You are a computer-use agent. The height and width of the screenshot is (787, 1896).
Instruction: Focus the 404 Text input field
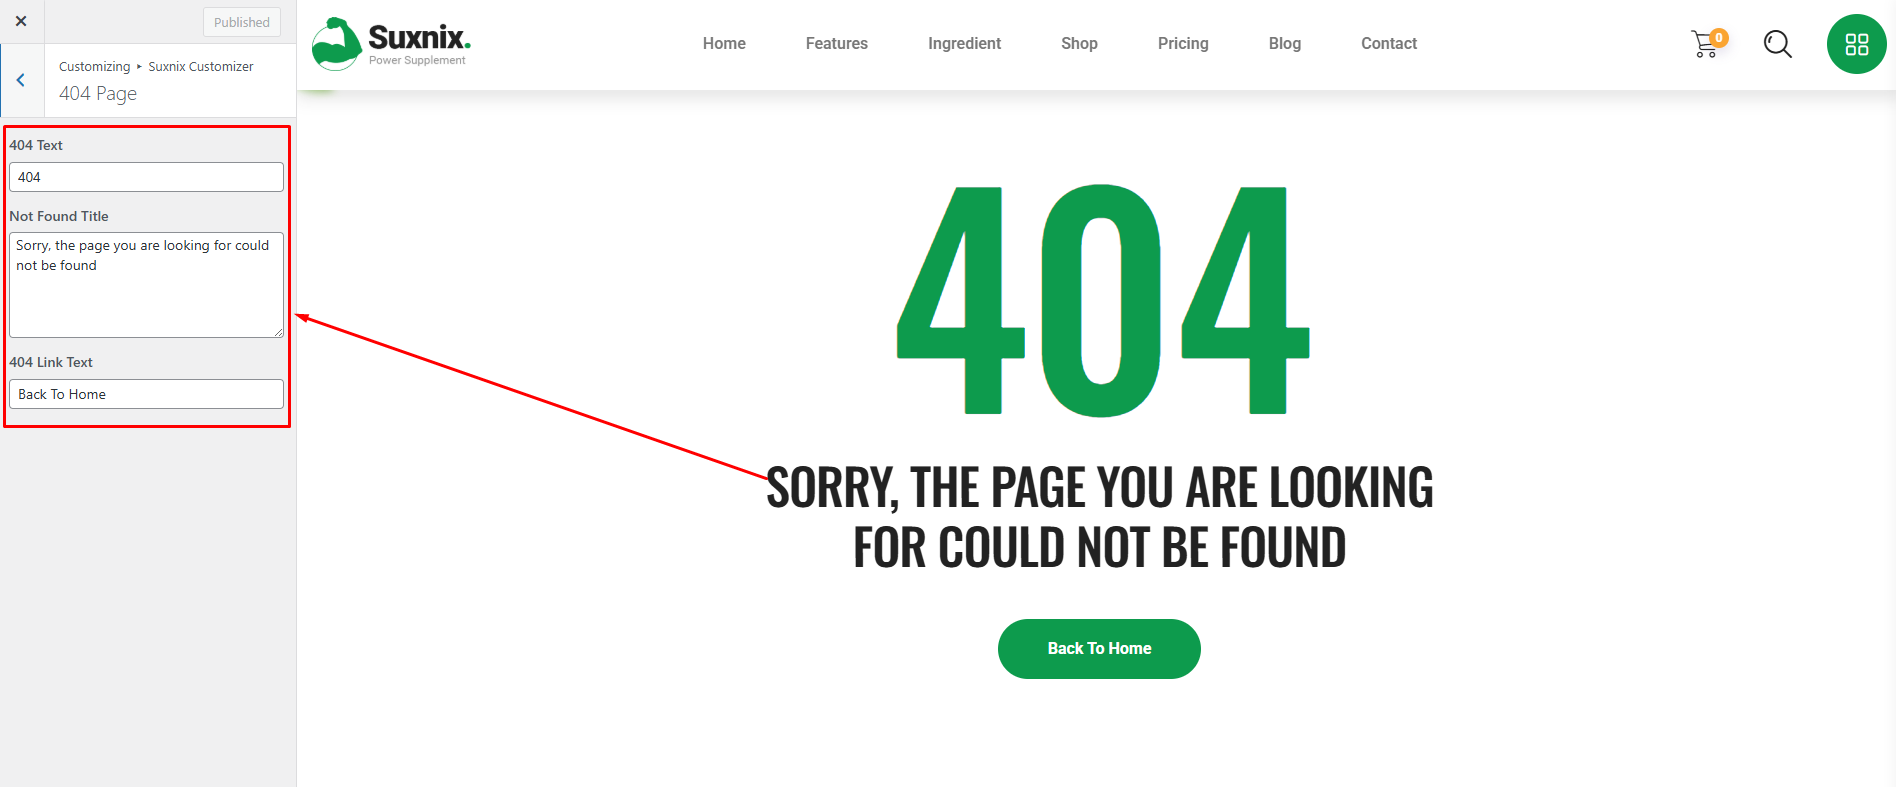tap(146, 177)
